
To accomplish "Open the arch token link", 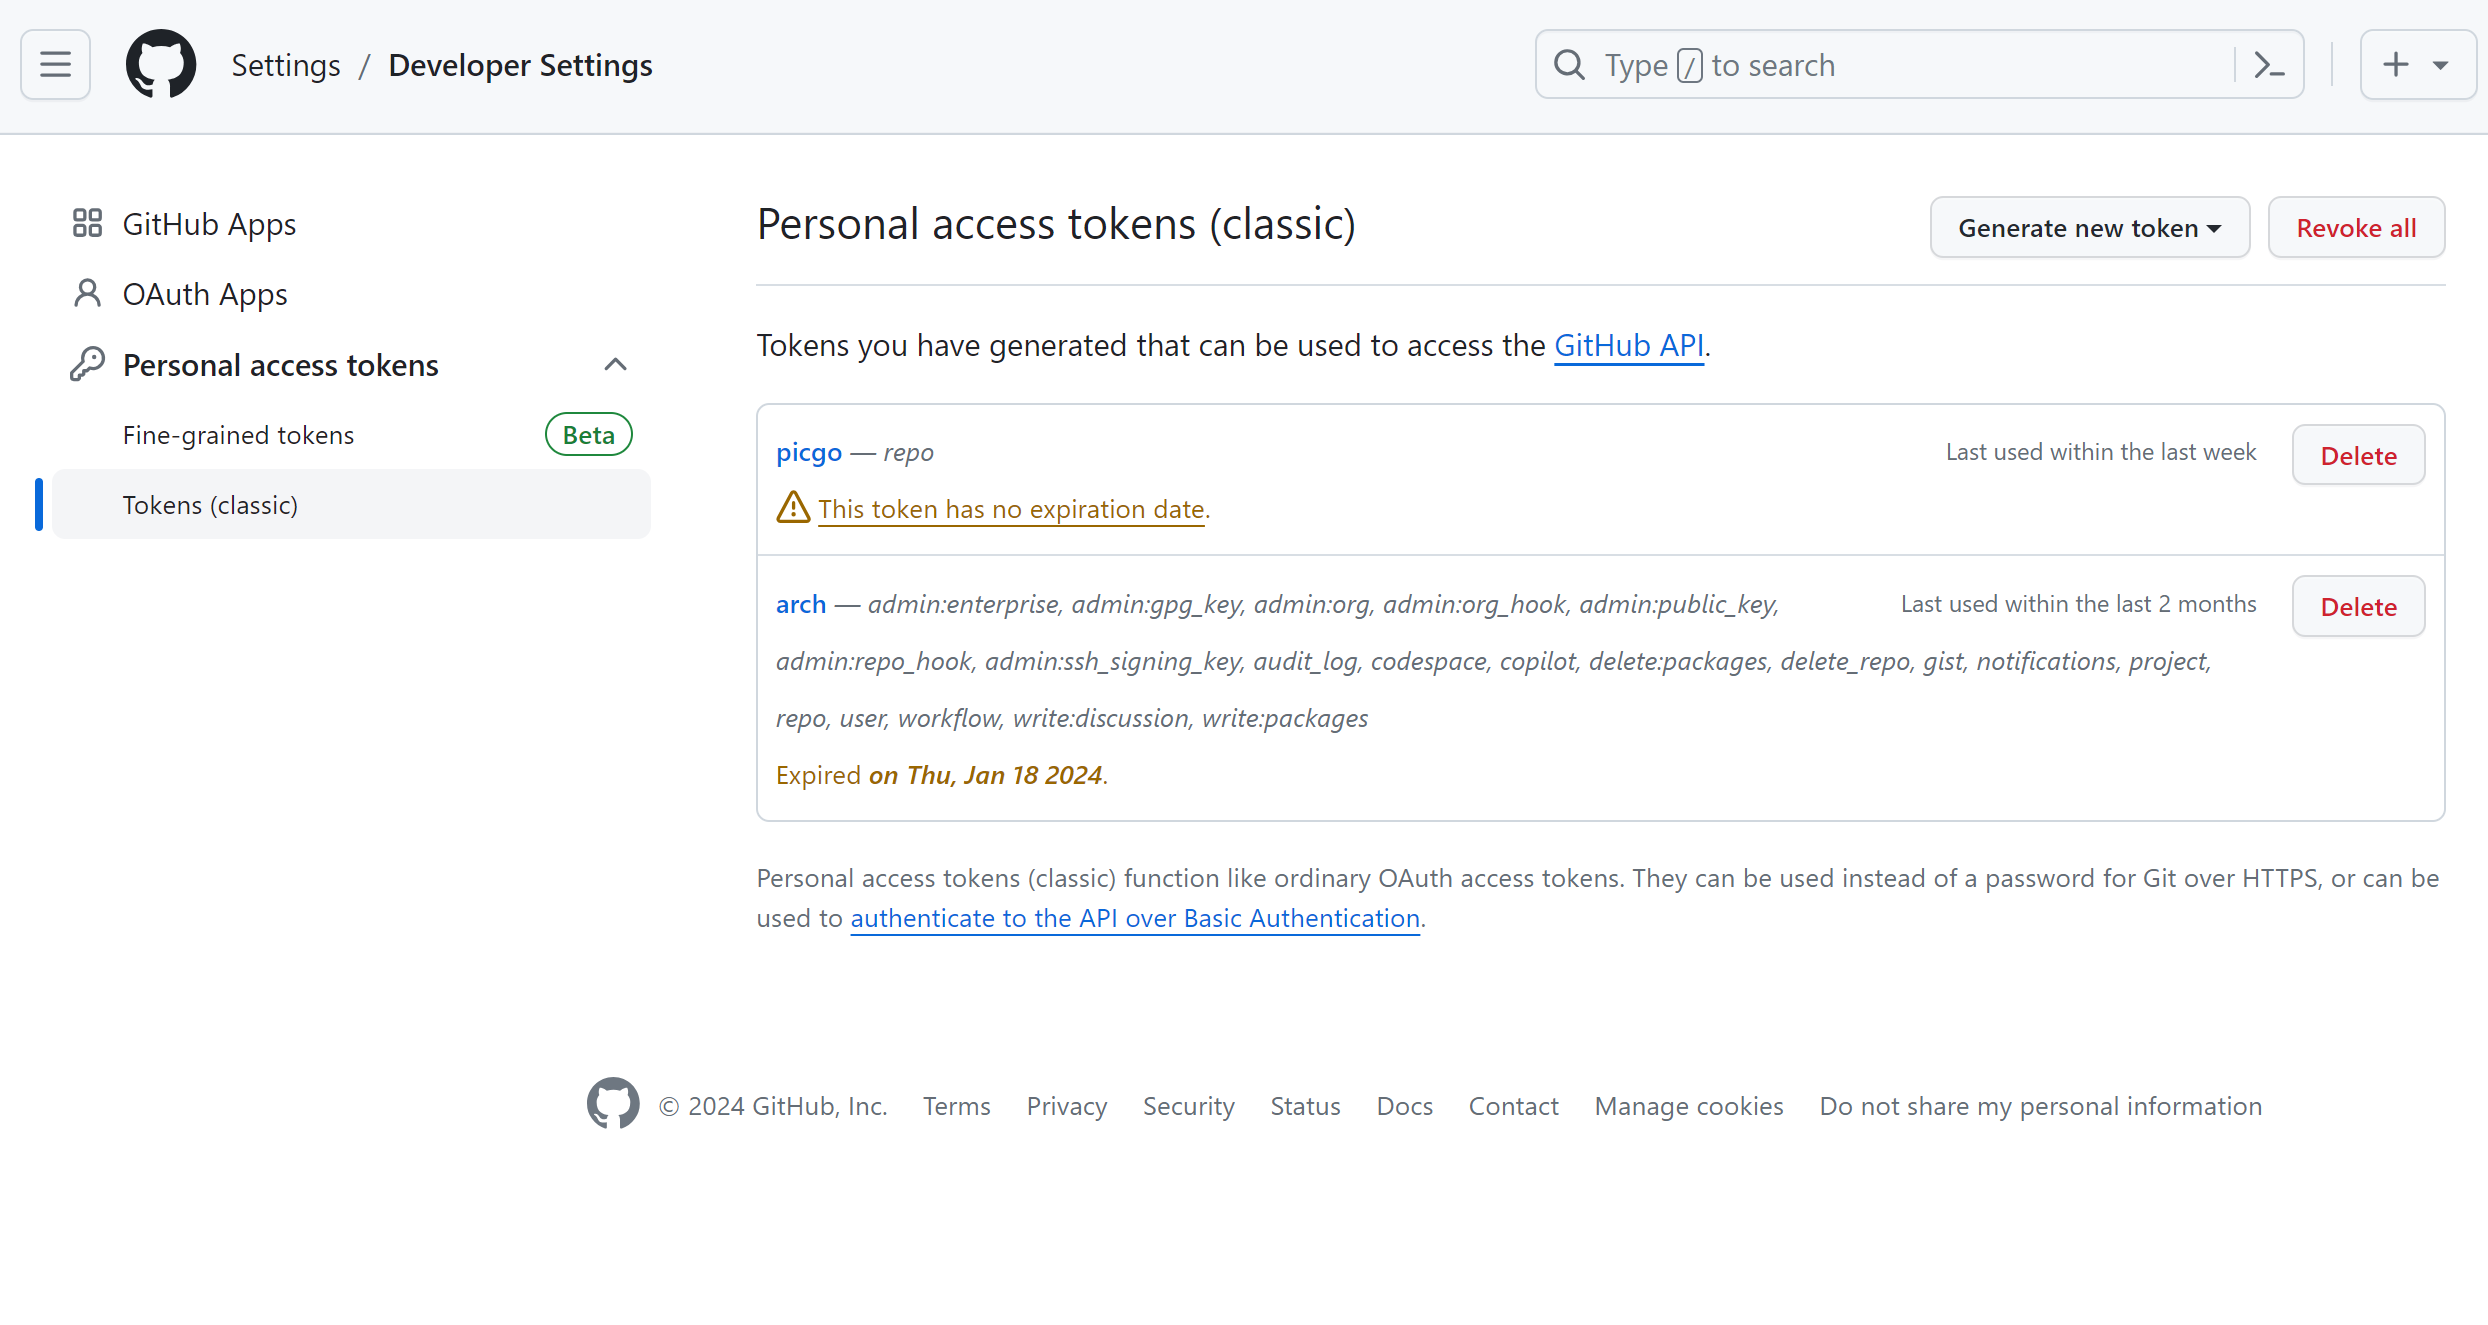I will tap(800, 604).
